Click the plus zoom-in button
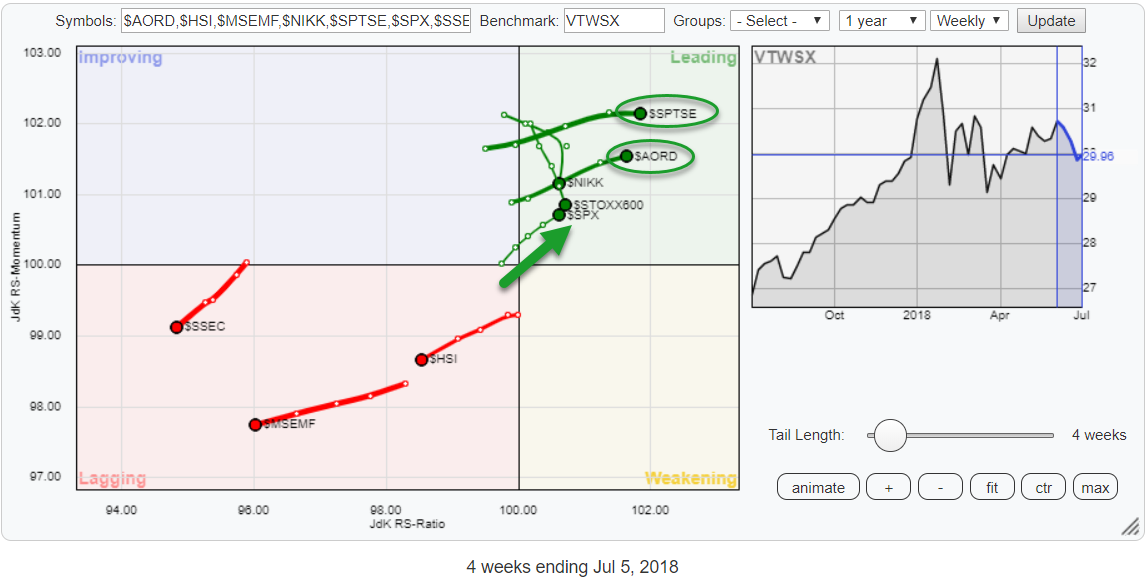Image resolution: width=1147 pixels, height=581 pixels. 888,487
